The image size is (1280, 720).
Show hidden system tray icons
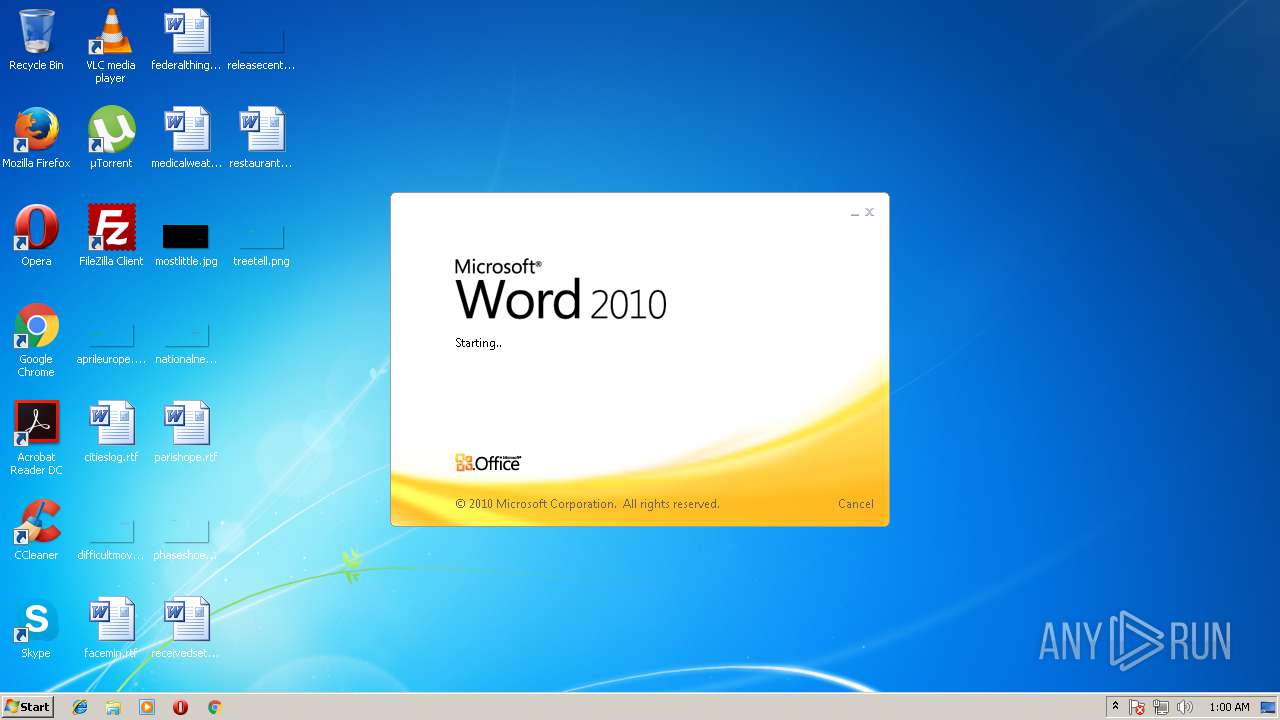pyautogui.click(x=1116, y=707)
